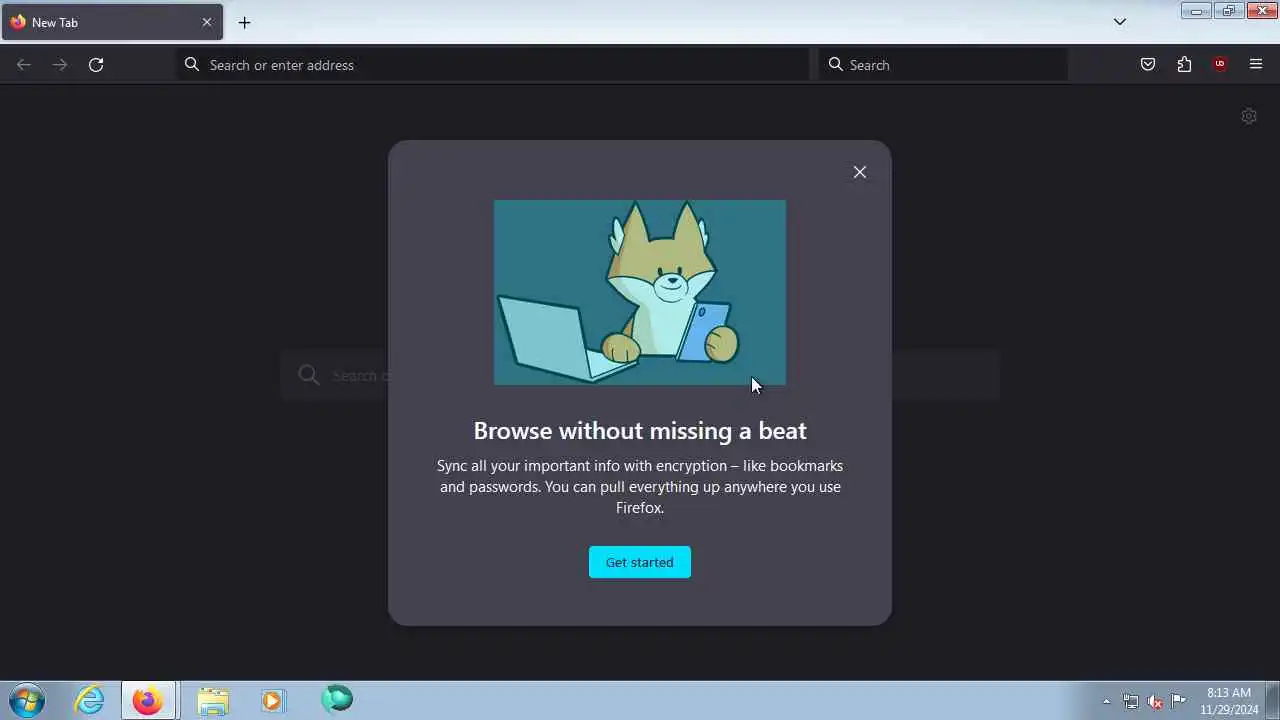Screen dimensions: 1280x720
Task: Open Save to Pocket icon
Action: pos(1148,65)
